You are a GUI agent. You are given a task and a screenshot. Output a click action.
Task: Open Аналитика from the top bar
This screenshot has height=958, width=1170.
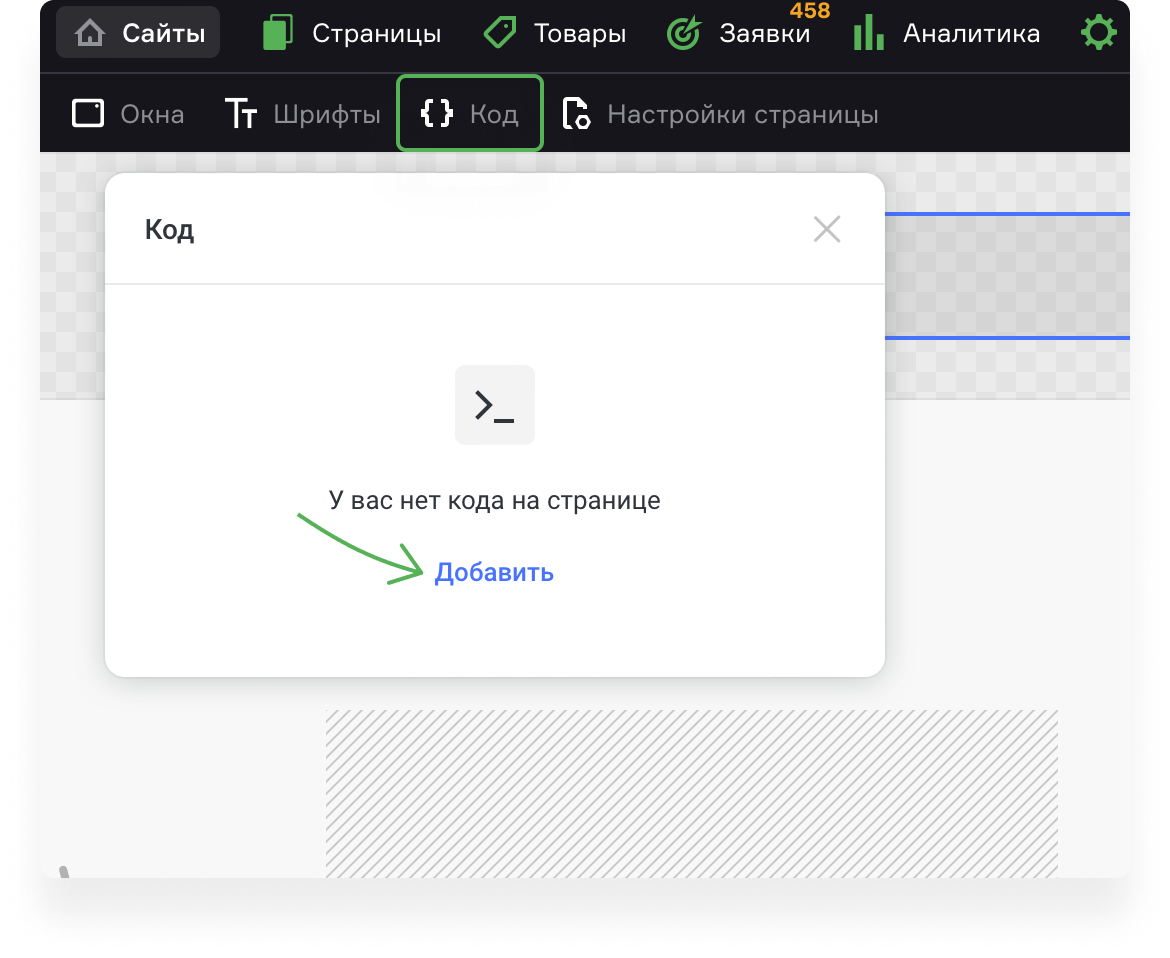point(969,31)
